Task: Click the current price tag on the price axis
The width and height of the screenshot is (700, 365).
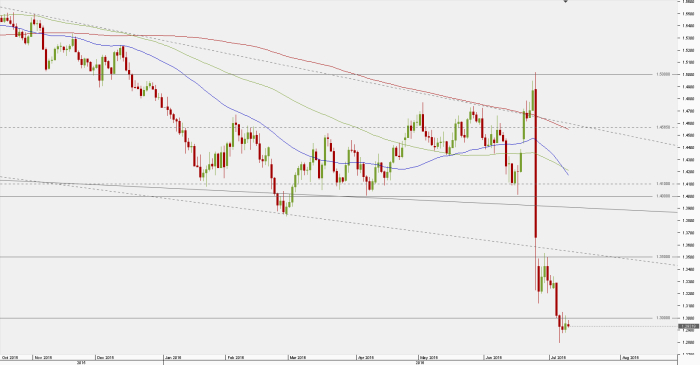Action: pos(688,327)
